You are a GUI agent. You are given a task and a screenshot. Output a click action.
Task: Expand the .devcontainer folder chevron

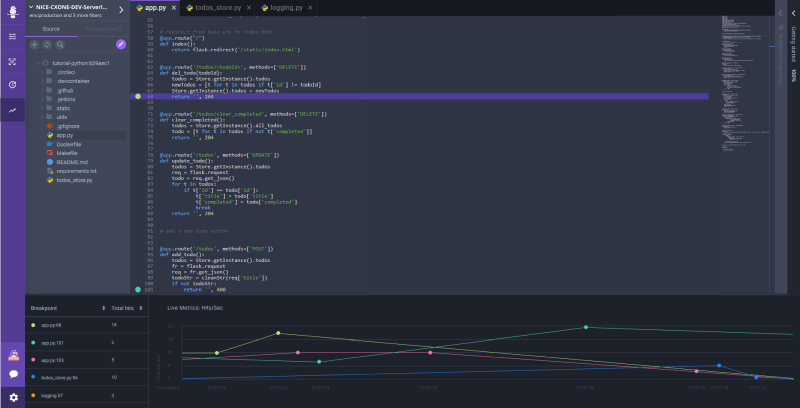point(42,81)
